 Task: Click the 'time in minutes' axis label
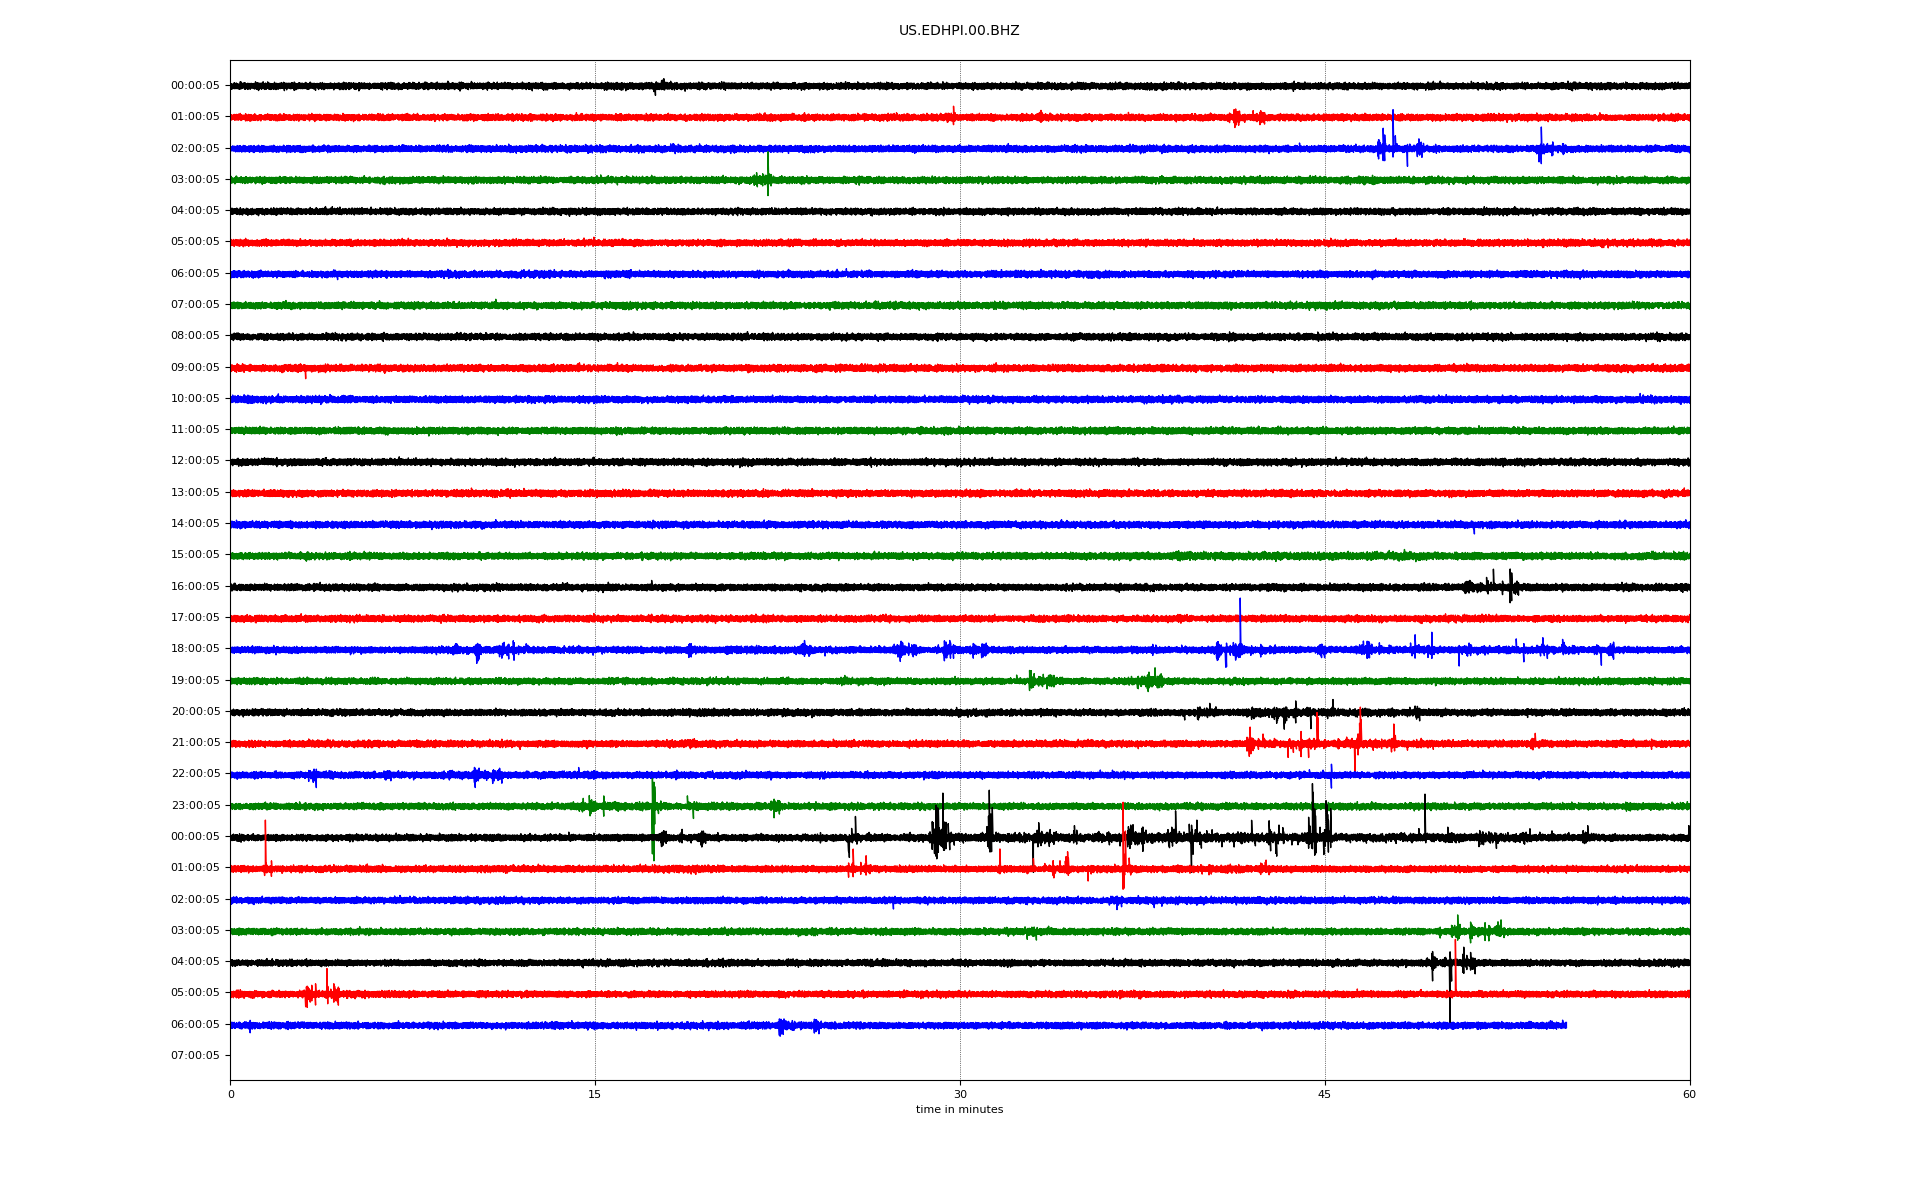tap(959, 1110)
